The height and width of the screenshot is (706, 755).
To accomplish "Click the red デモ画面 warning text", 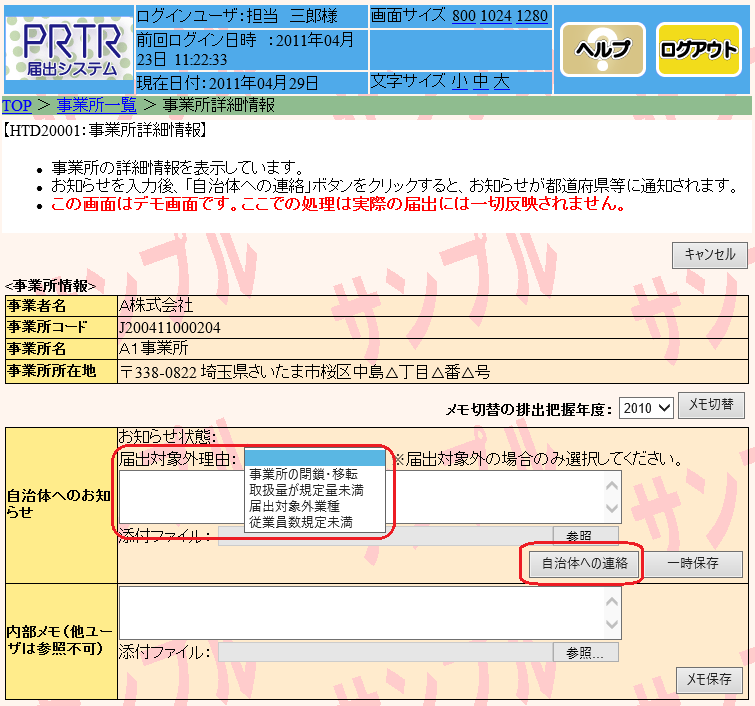I will (338, 204).
